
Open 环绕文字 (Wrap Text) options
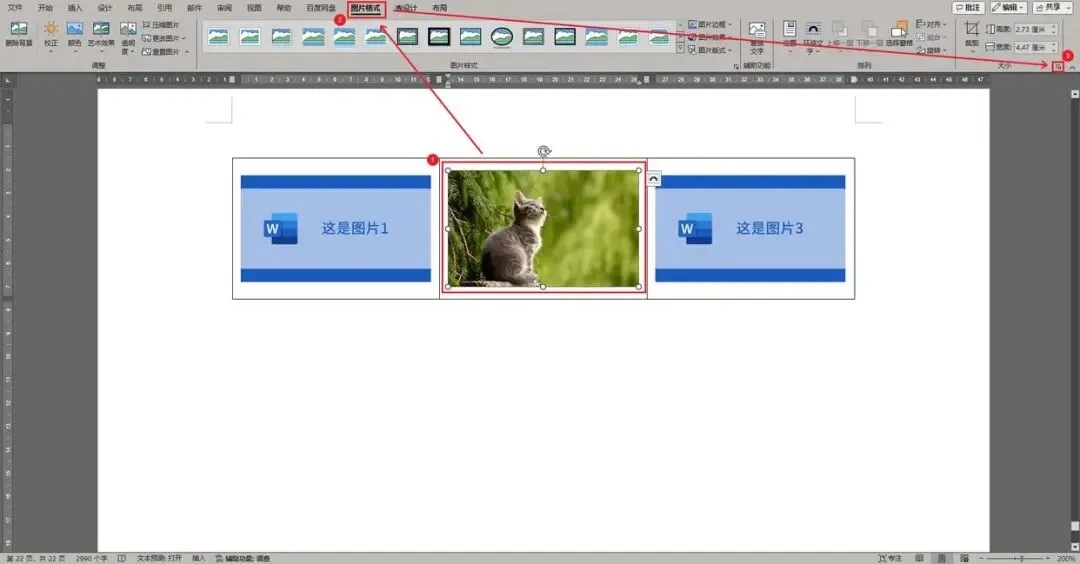point(813,38)
